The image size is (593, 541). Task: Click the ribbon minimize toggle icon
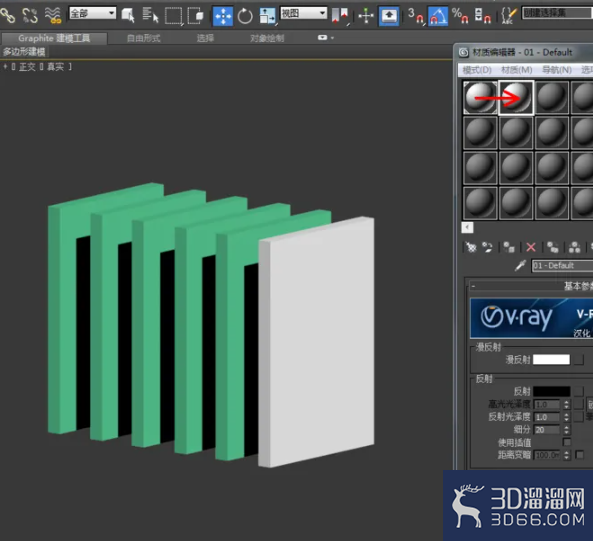click(x=322, y=37)
